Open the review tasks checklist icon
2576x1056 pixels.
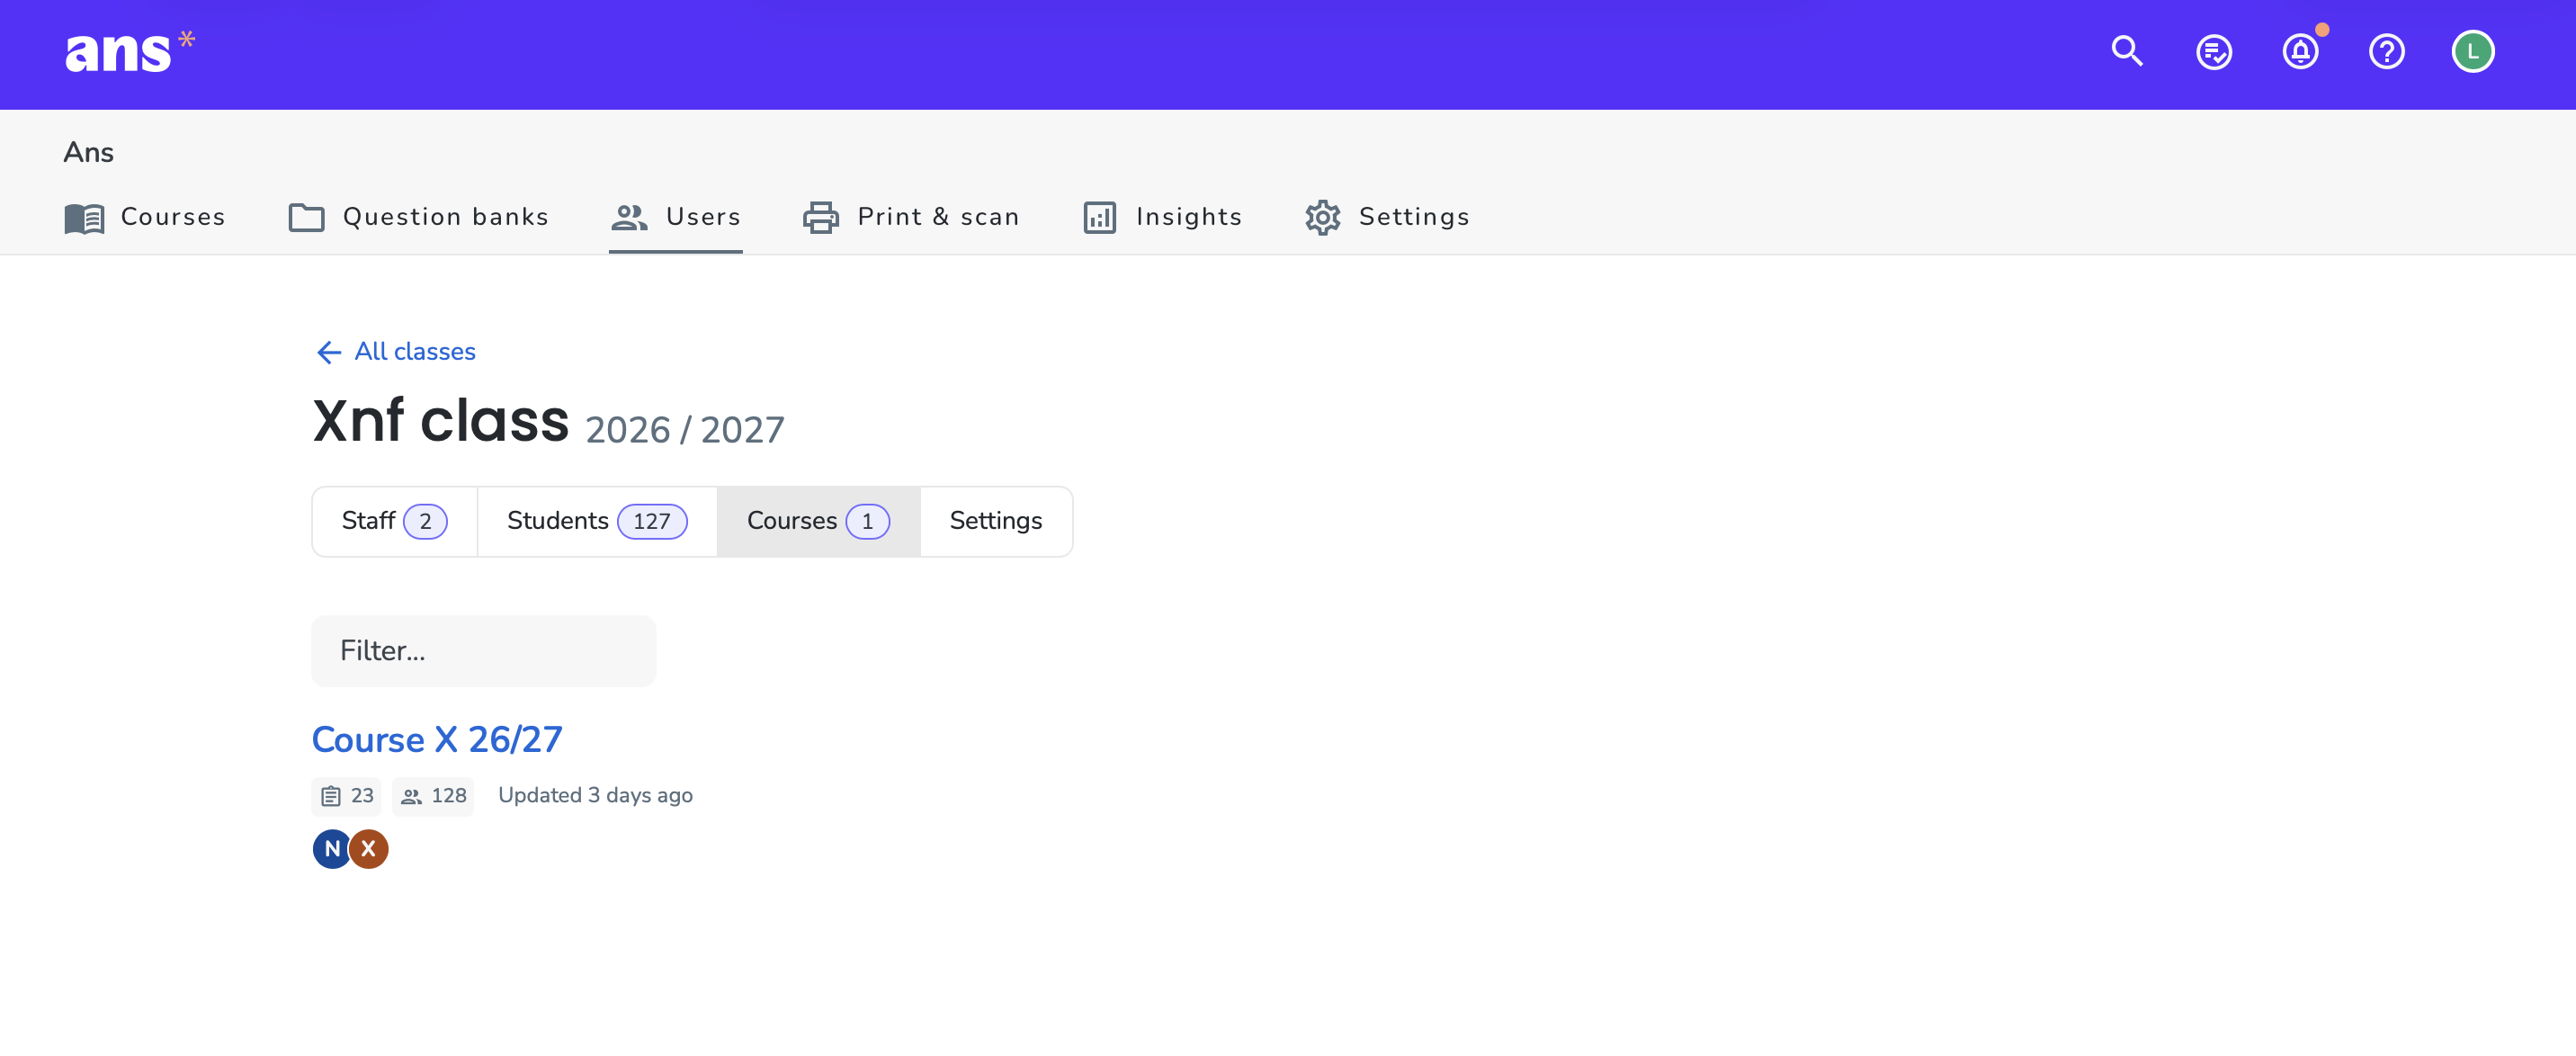pyautogui.click(x=2214, y=51)
